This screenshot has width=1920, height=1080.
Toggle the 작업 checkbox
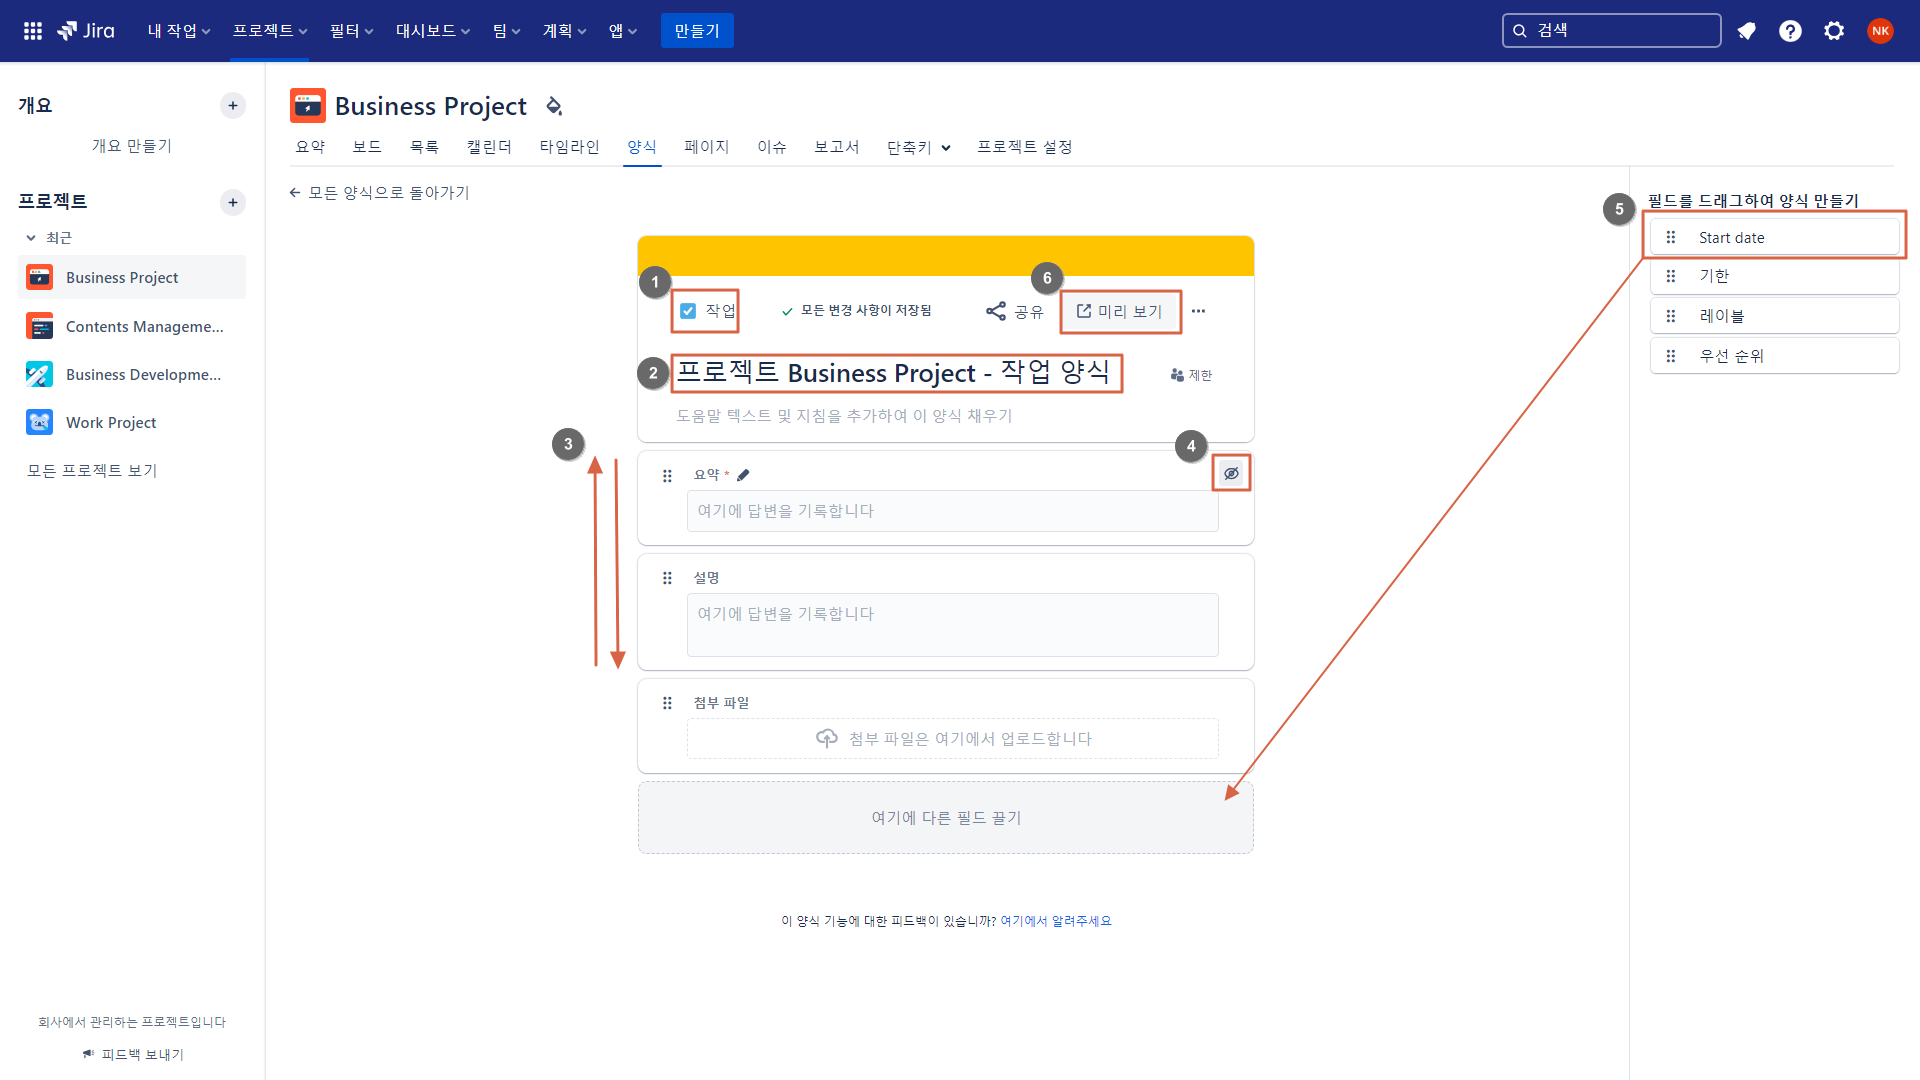pos(688,311)
